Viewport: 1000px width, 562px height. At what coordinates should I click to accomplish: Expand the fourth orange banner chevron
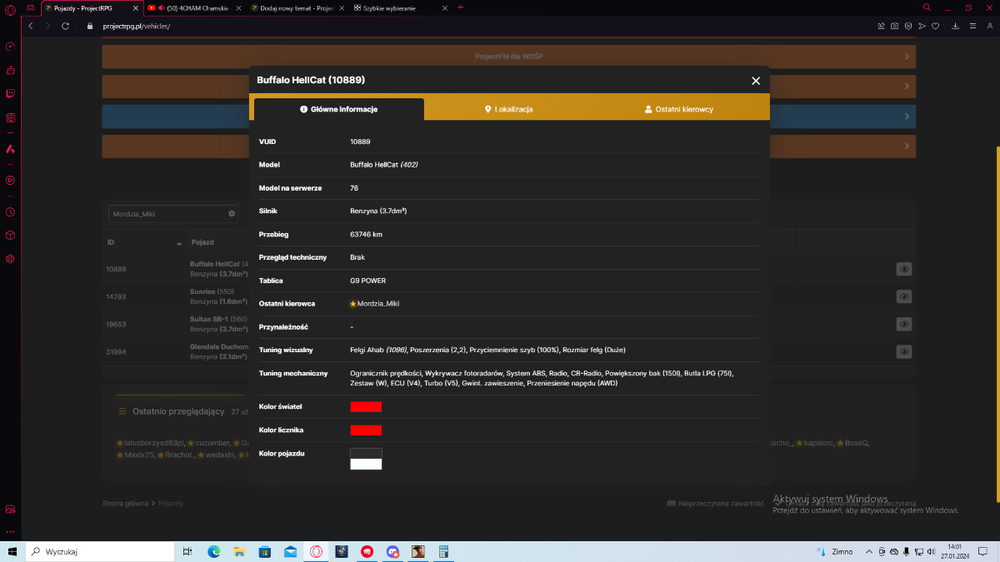[907, 146]
